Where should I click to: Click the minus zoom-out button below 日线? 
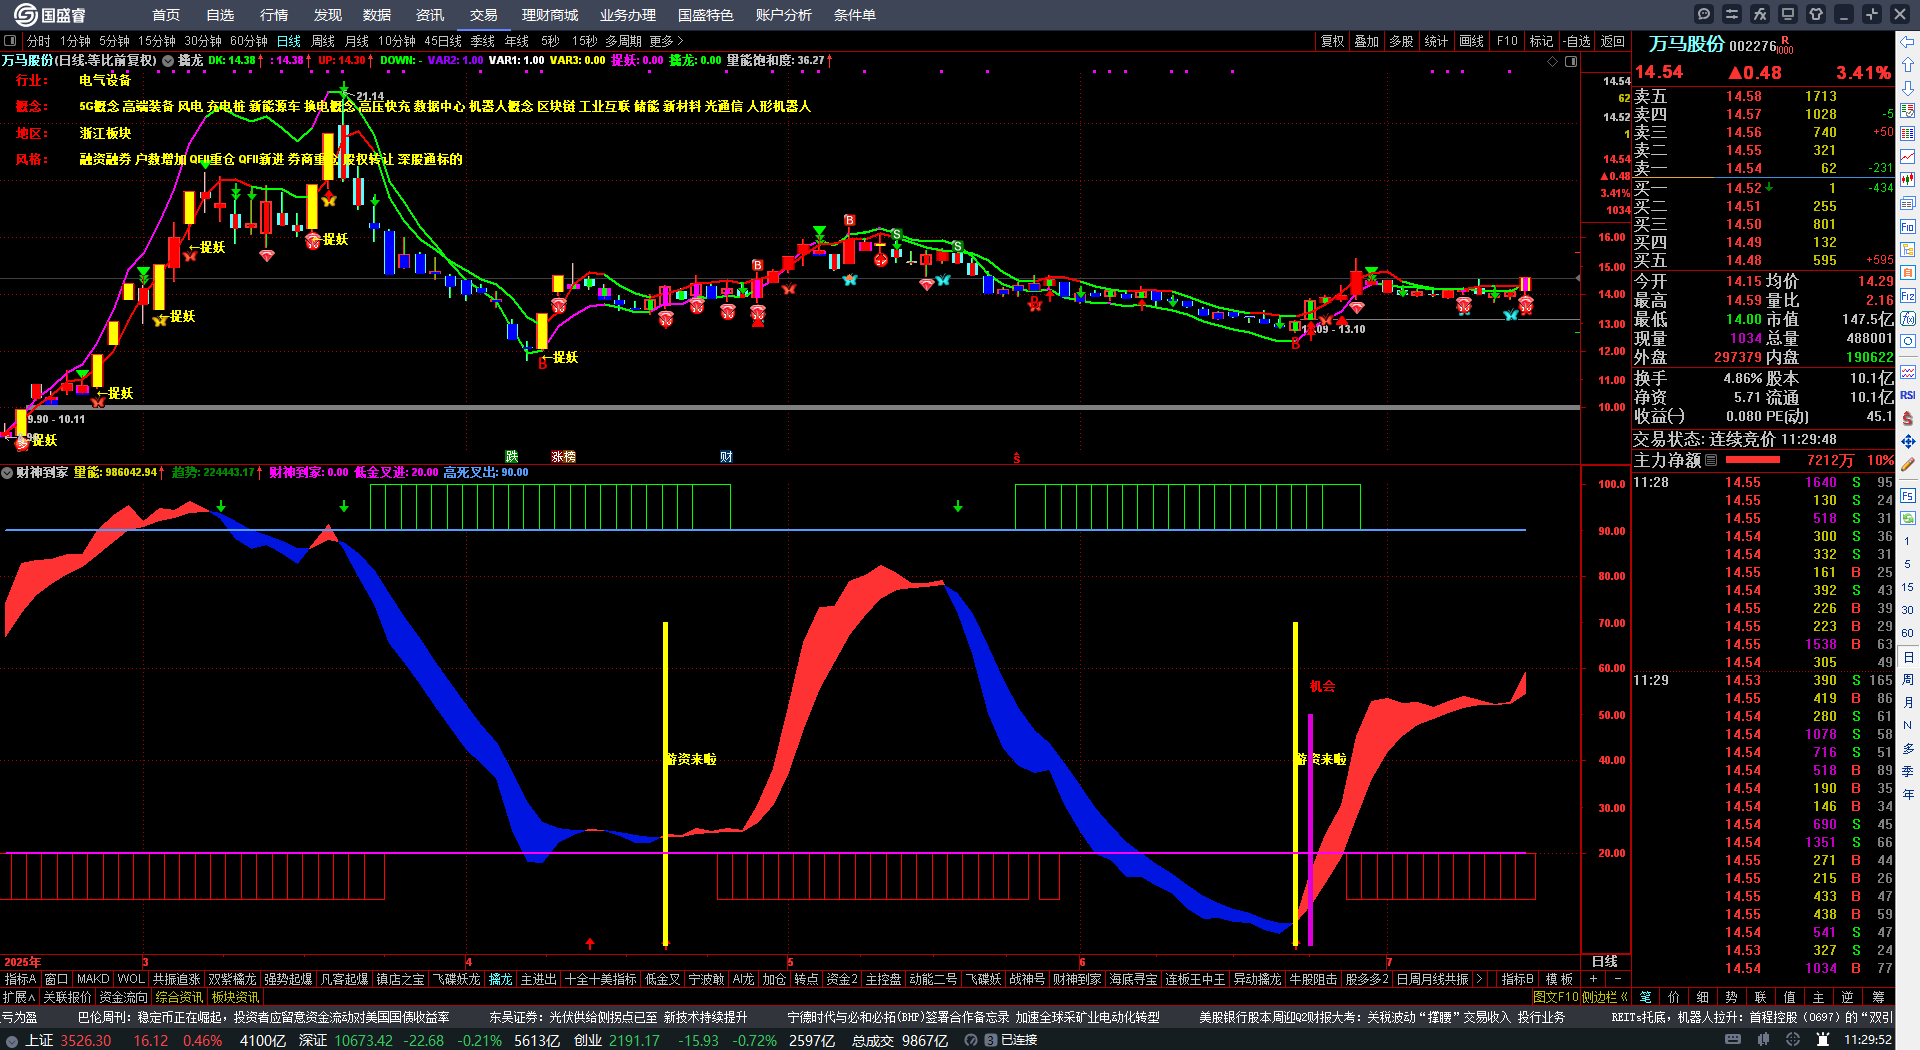(1617, 979)
